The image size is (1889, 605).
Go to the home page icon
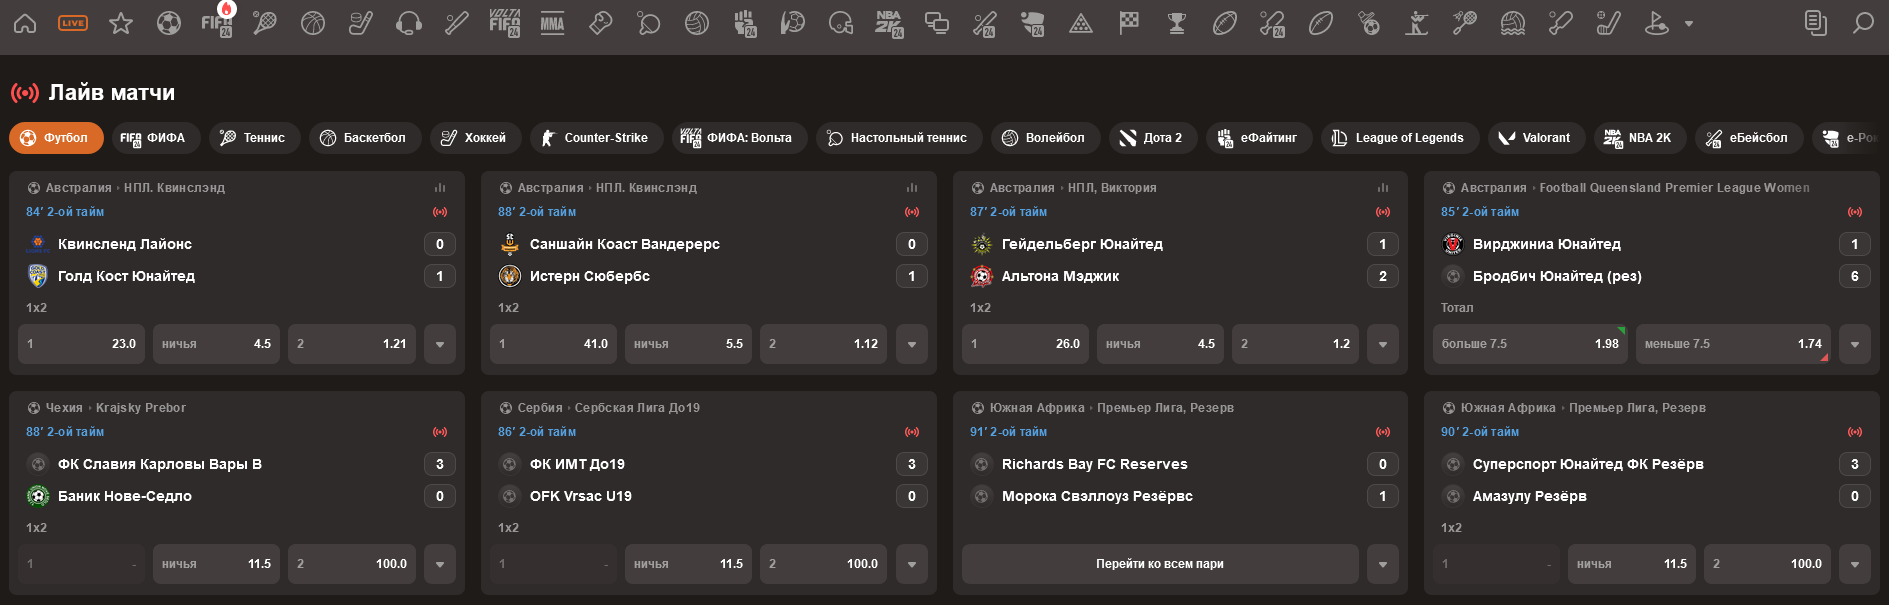[25, 23]
